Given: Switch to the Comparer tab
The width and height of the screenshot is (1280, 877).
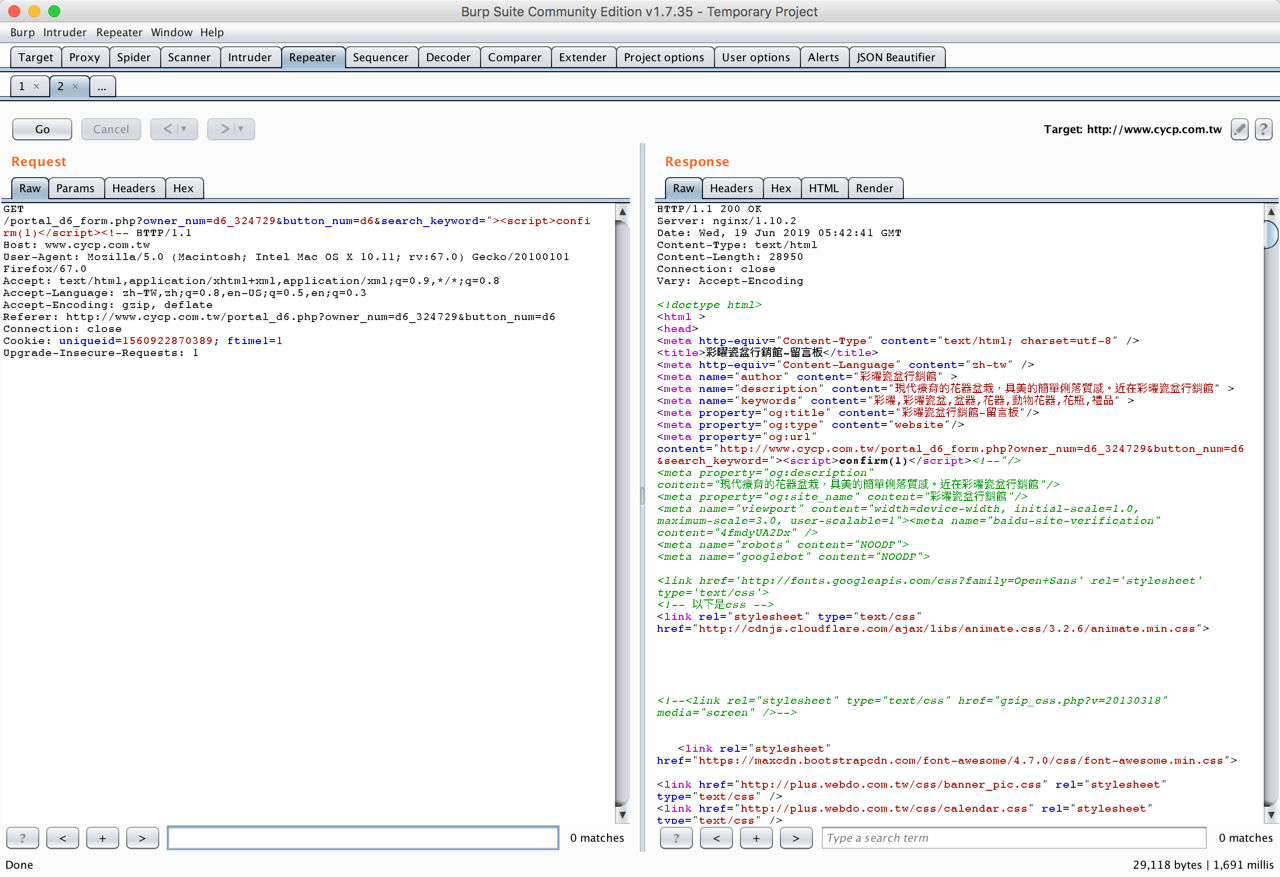Looking at the screenshot, I should 515,57.
